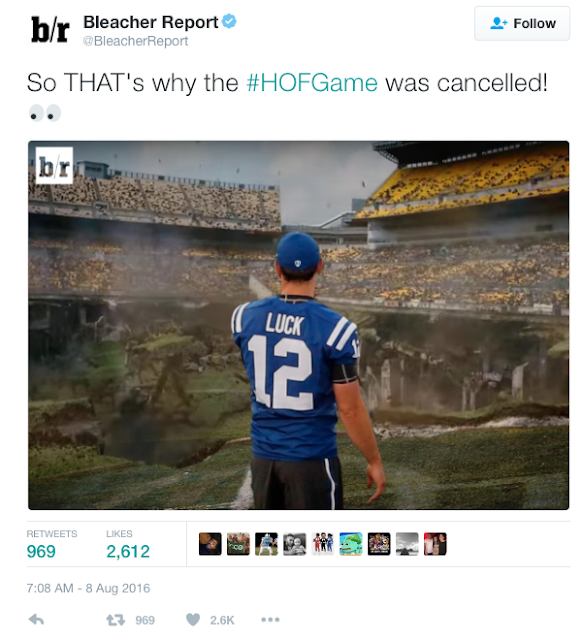Click the reply arrow icon

coord(36,620)
